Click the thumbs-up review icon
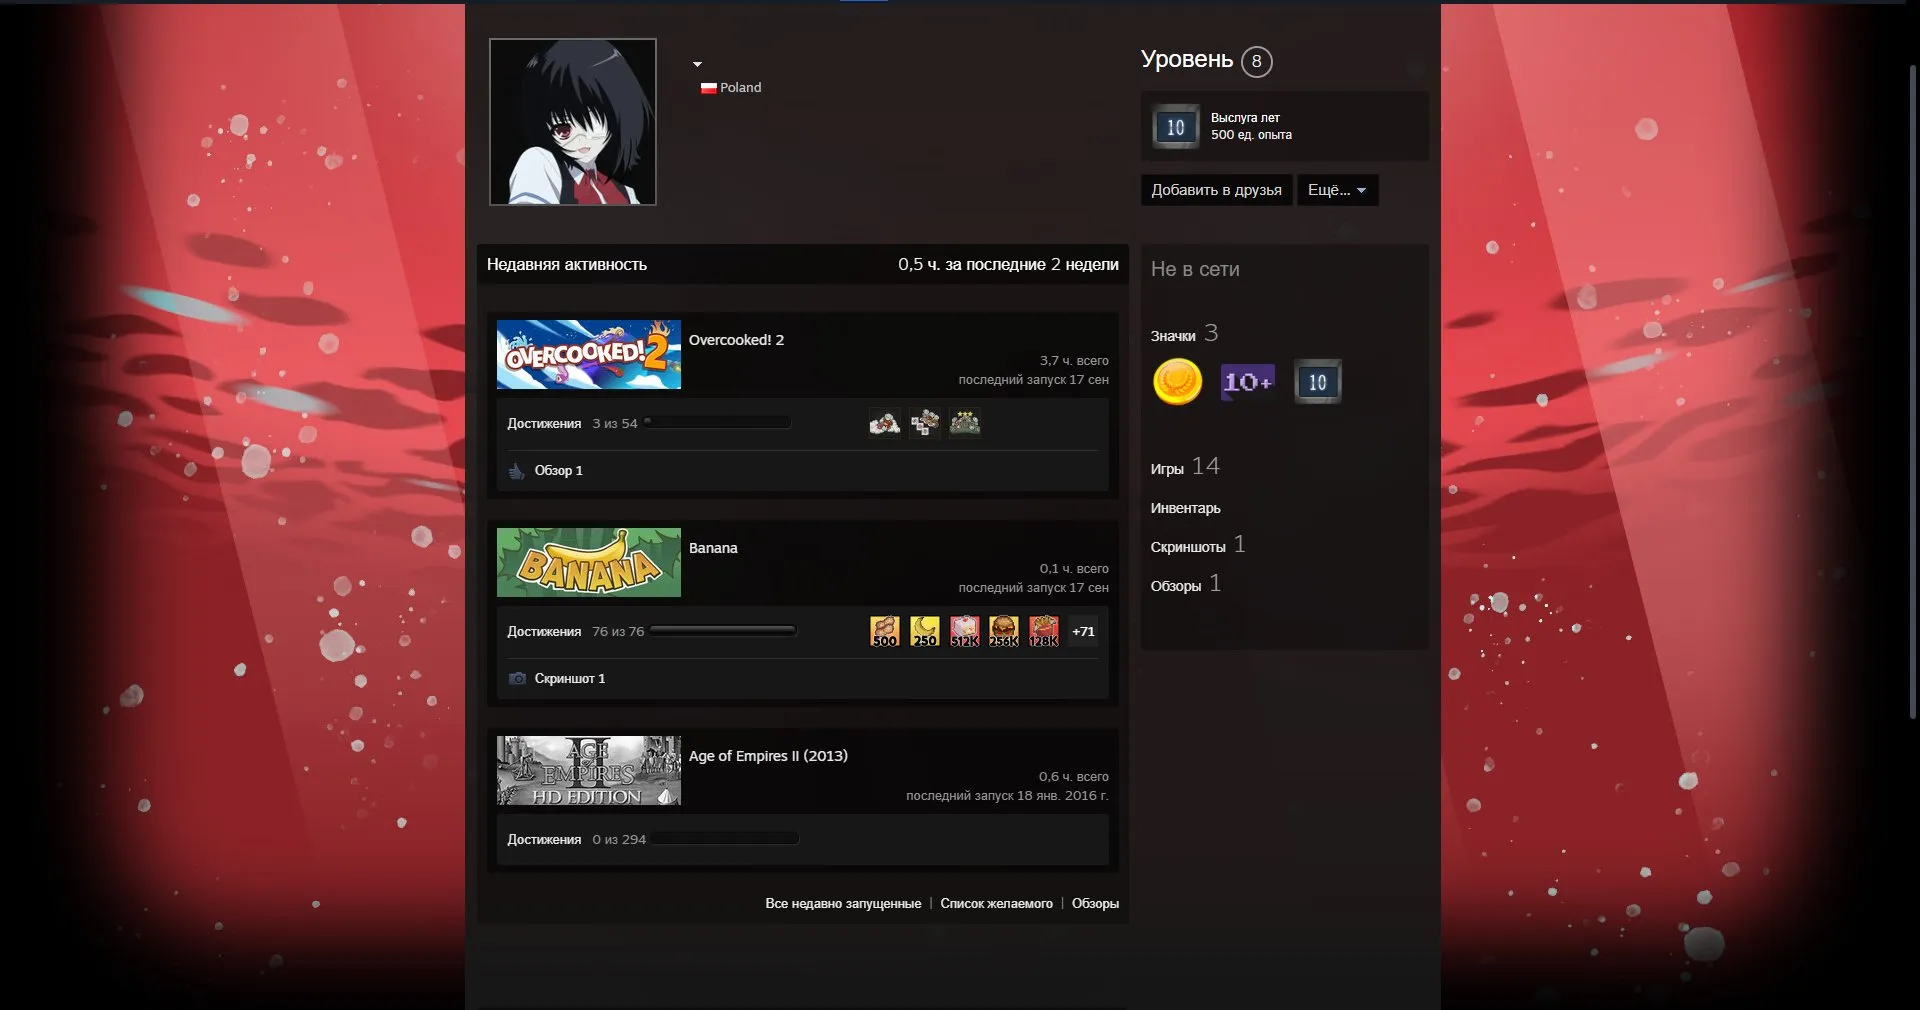 pos(516,470)
